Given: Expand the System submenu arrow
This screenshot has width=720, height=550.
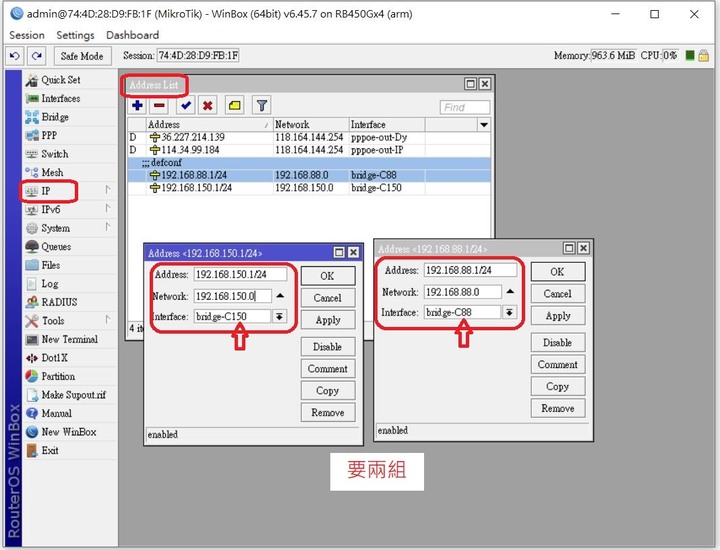Looking at the screenshot, I should [108, 227].
